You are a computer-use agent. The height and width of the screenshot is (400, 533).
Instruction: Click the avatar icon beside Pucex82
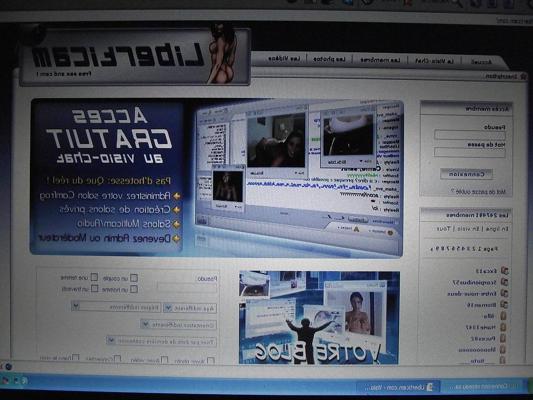point(503,338)
